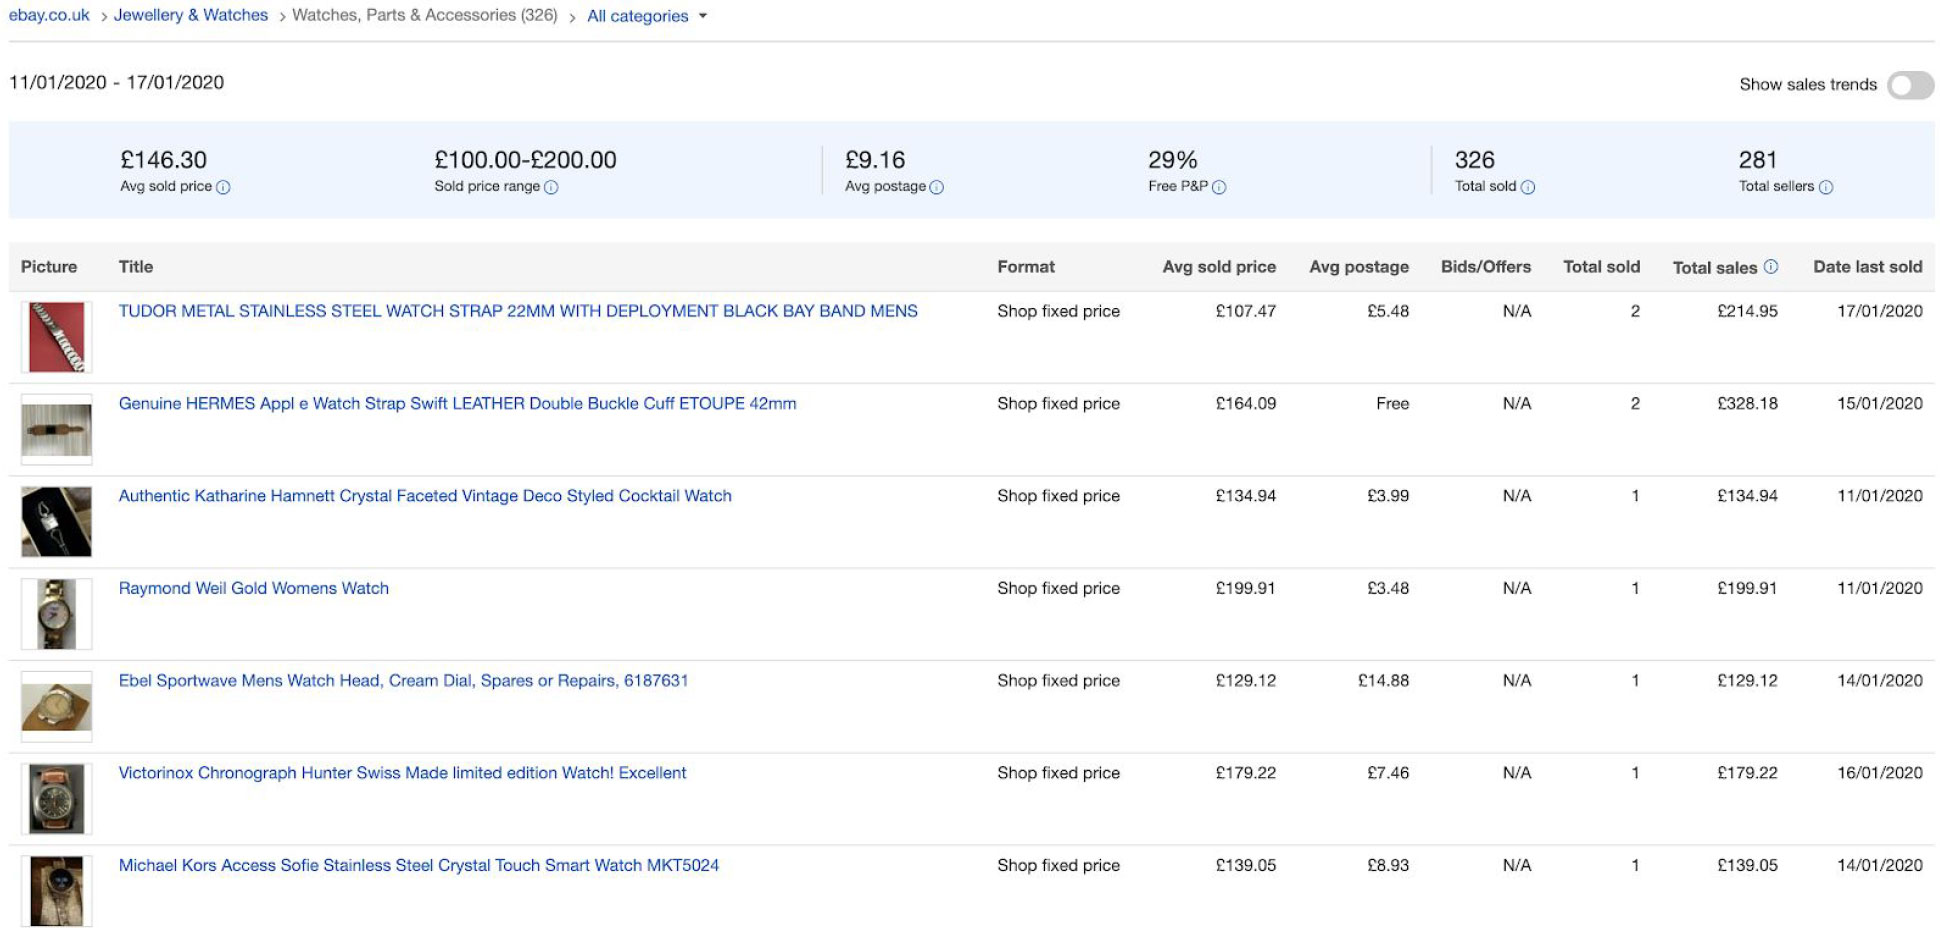
Task: Click the Raymond Weil watch thumbnail
Action: 57,614
